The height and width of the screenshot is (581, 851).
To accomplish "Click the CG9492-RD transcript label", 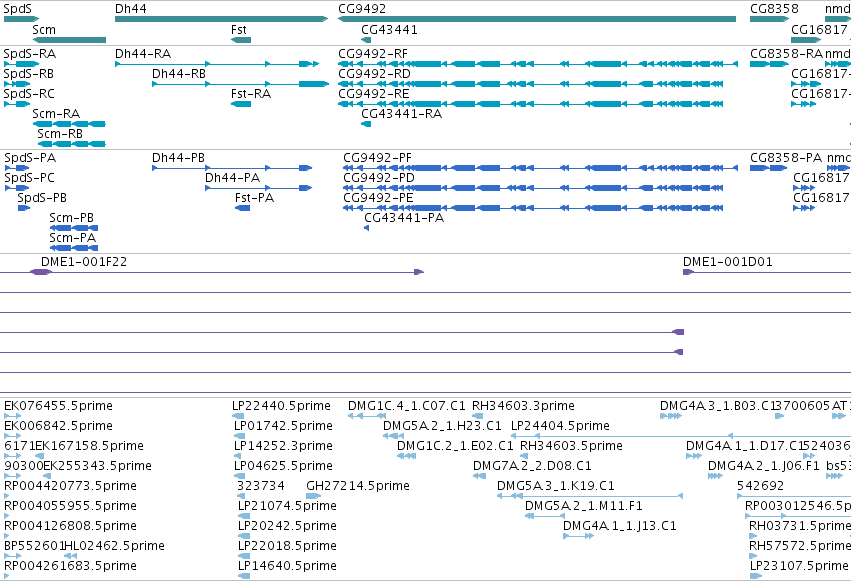I will 374,74.
